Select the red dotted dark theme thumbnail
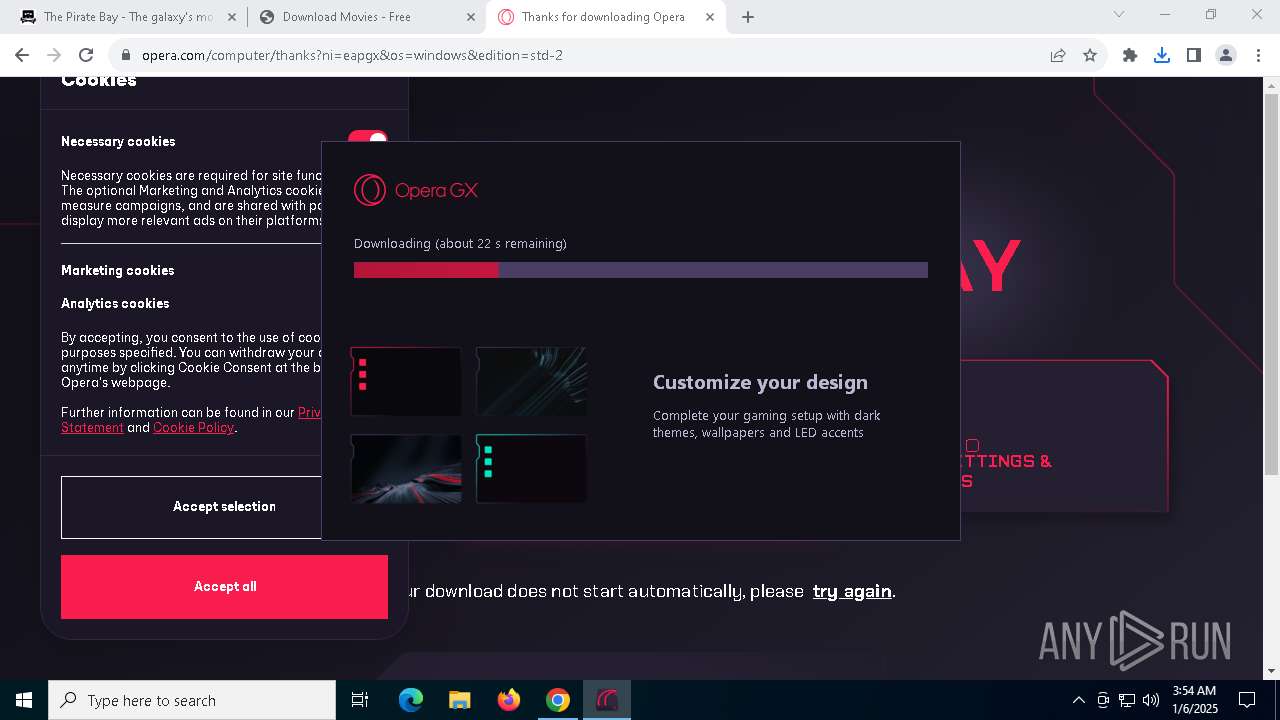This screenshot has height=720, width=1280. [x=406, y=381]
